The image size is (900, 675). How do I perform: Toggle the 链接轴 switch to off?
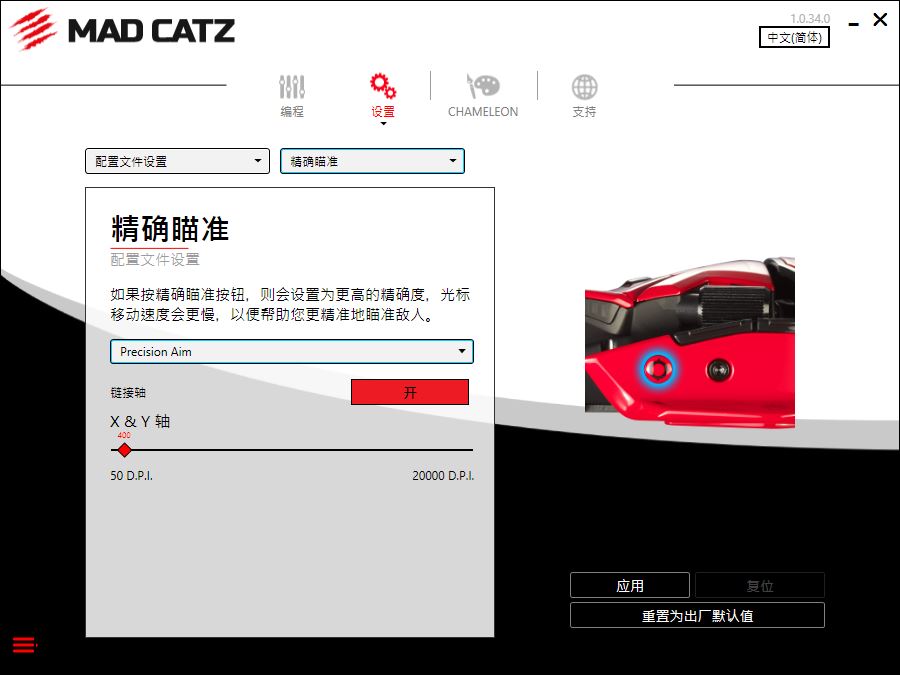[409, 391]
